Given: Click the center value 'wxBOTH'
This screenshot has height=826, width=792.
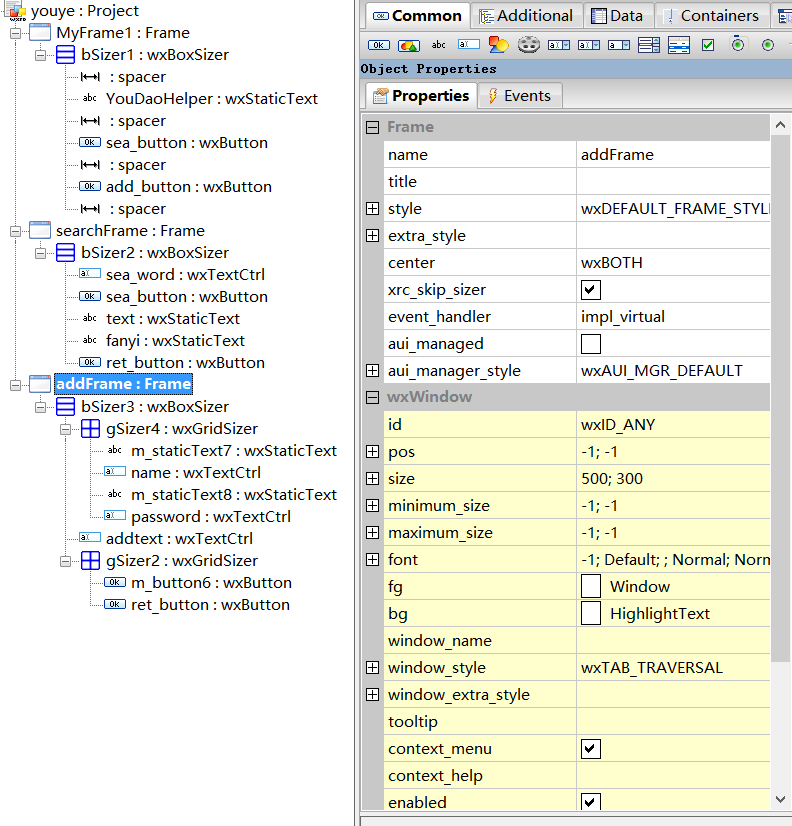Looking at the screenshot, I should 673,263.
